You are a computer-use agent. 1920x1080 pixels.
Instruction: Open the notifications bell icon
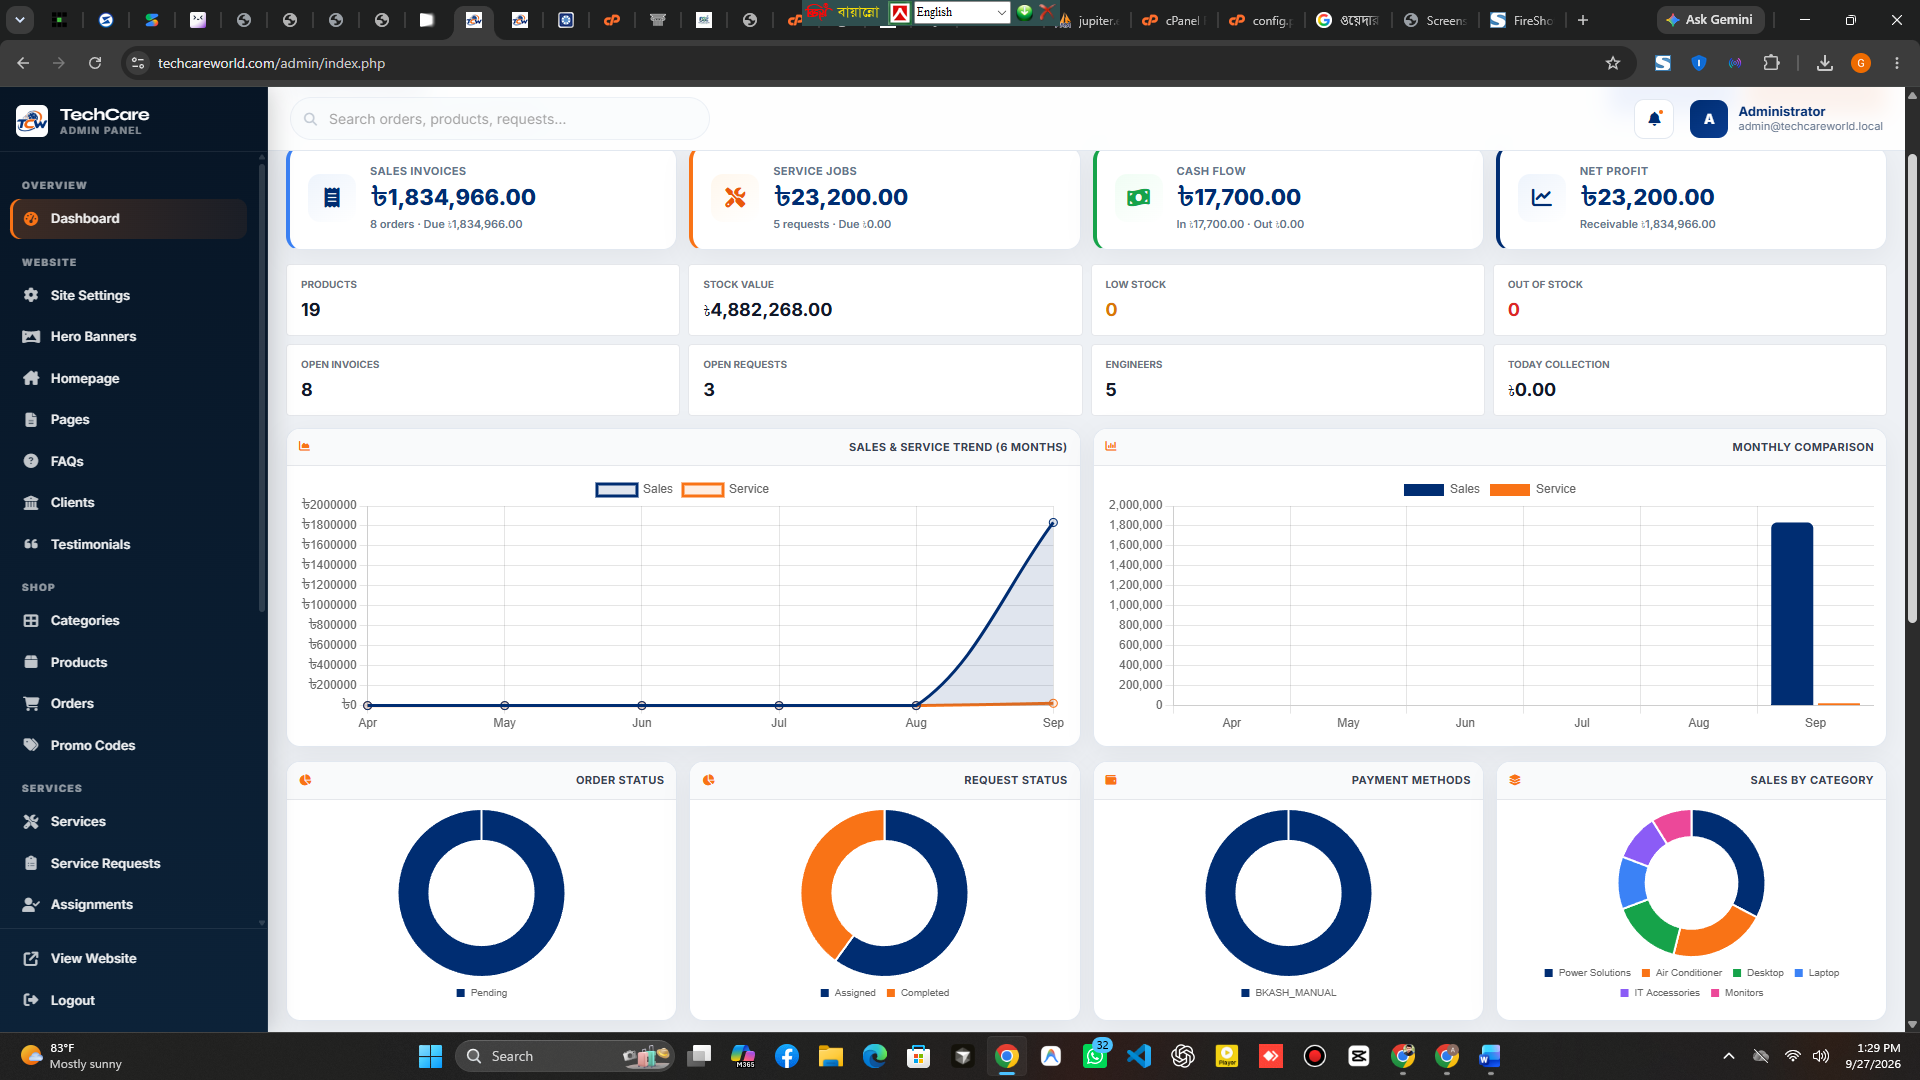click(1654, 119)
